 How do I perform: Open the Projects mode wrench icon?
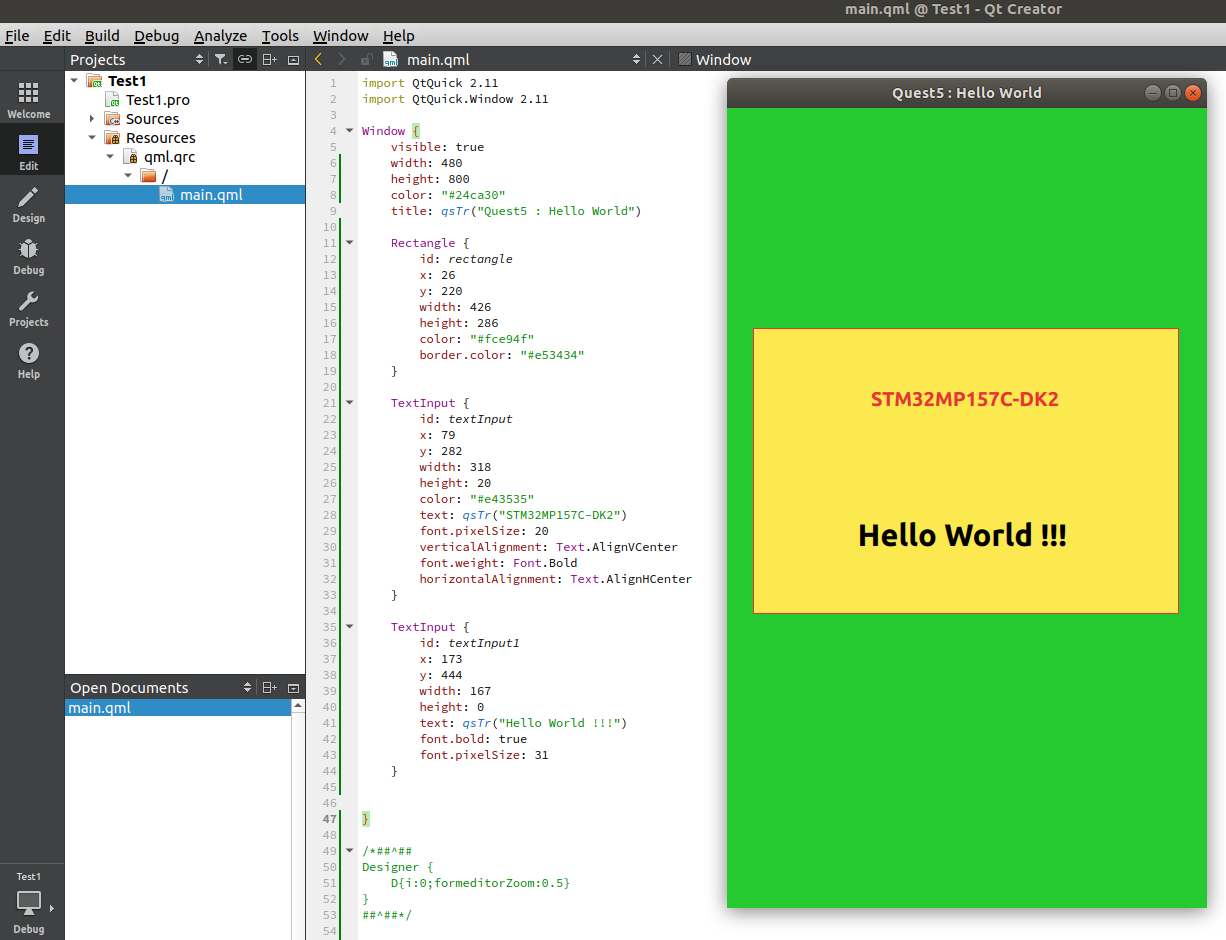tap(29, 308)
